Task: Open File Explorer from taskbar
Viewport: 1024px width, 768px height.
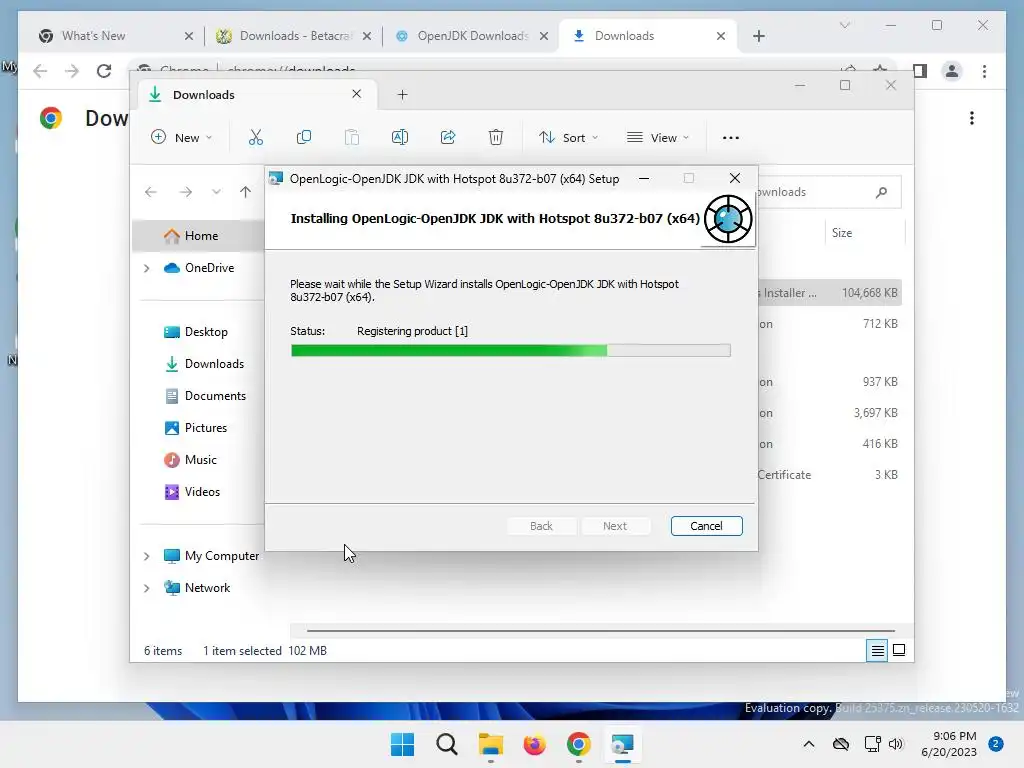Action: coord(490,744)
